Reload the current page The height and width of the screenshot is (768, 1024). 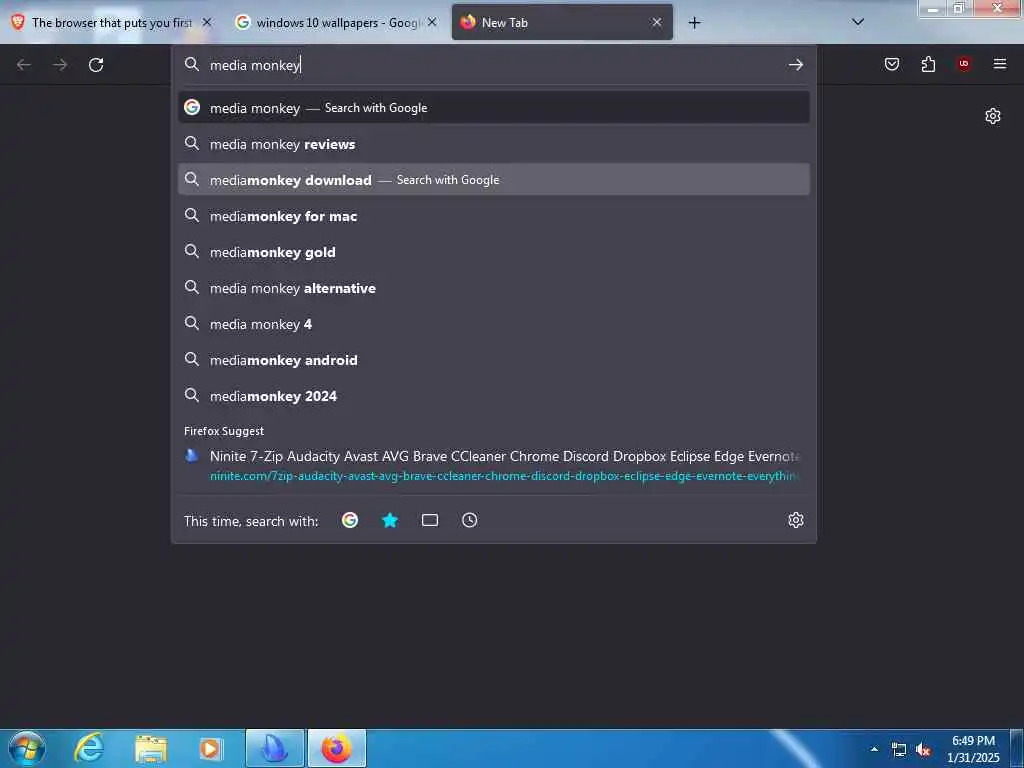[96, 65]
